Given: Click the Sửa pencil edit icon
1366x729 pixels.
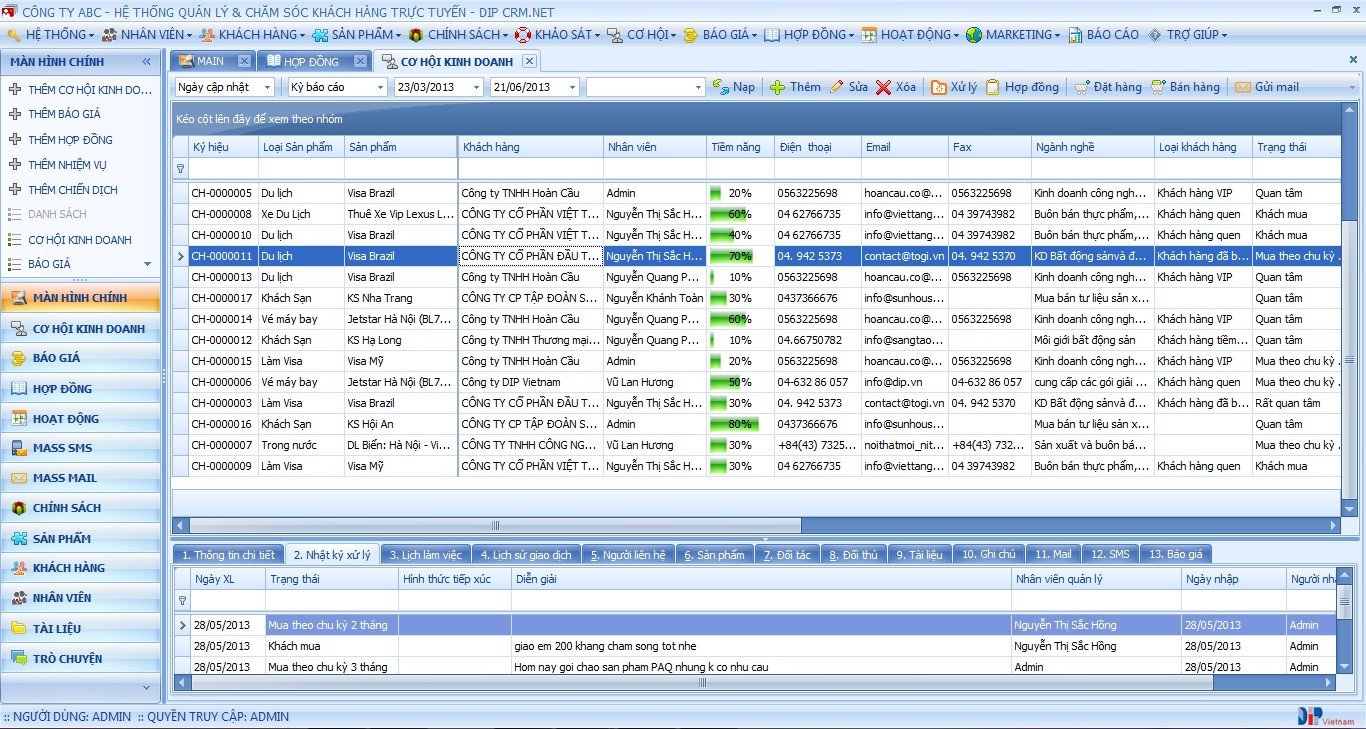Looking at the screenshot, I should pyautogui.click(x=836, y=87).
